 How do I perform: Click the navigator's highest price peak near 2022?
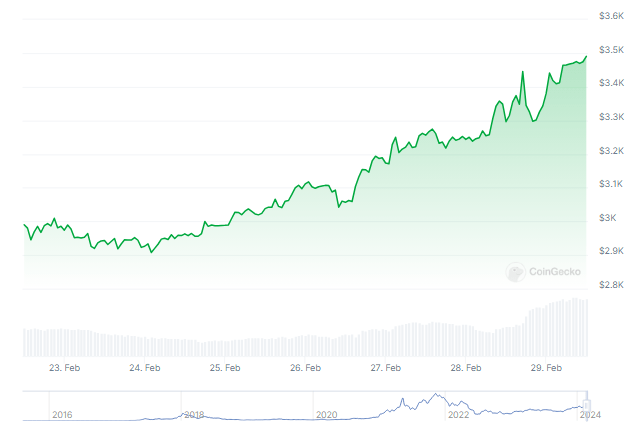434,395
